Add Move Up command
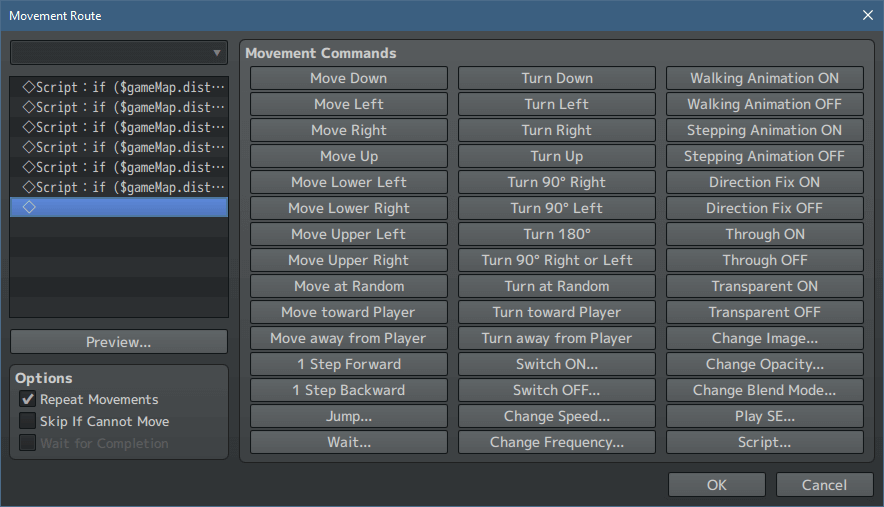Image resolution: width=884 pixels, height=507 pixels. coord(349,156)
